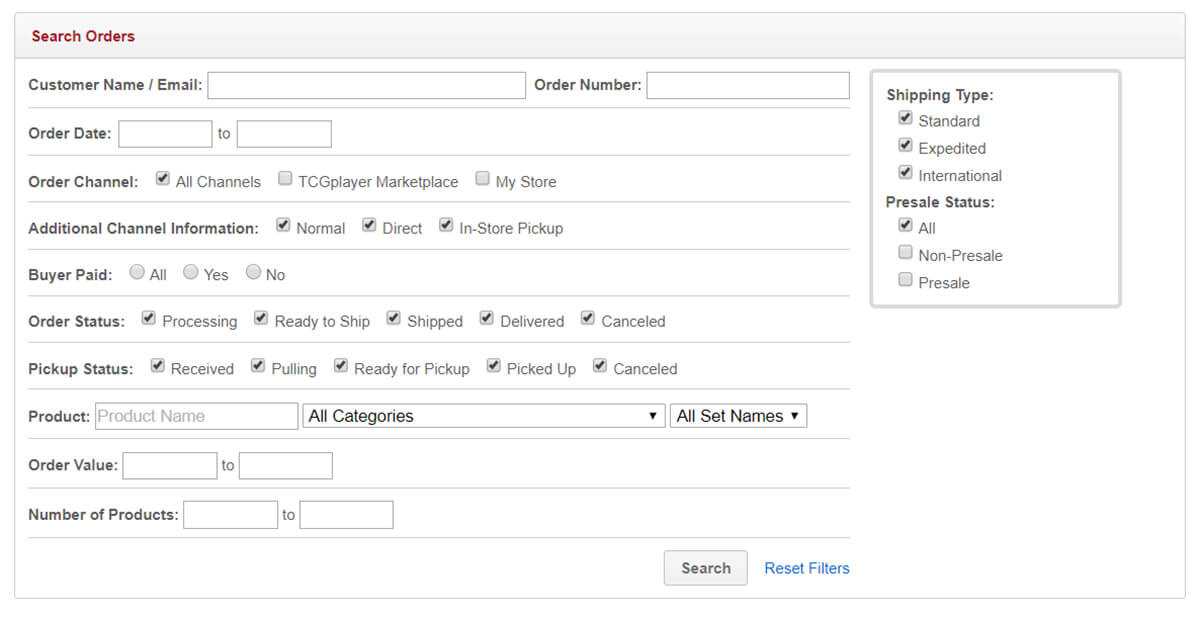
Task: Uncheck Standard shipping type
Action: coord(906,118)
